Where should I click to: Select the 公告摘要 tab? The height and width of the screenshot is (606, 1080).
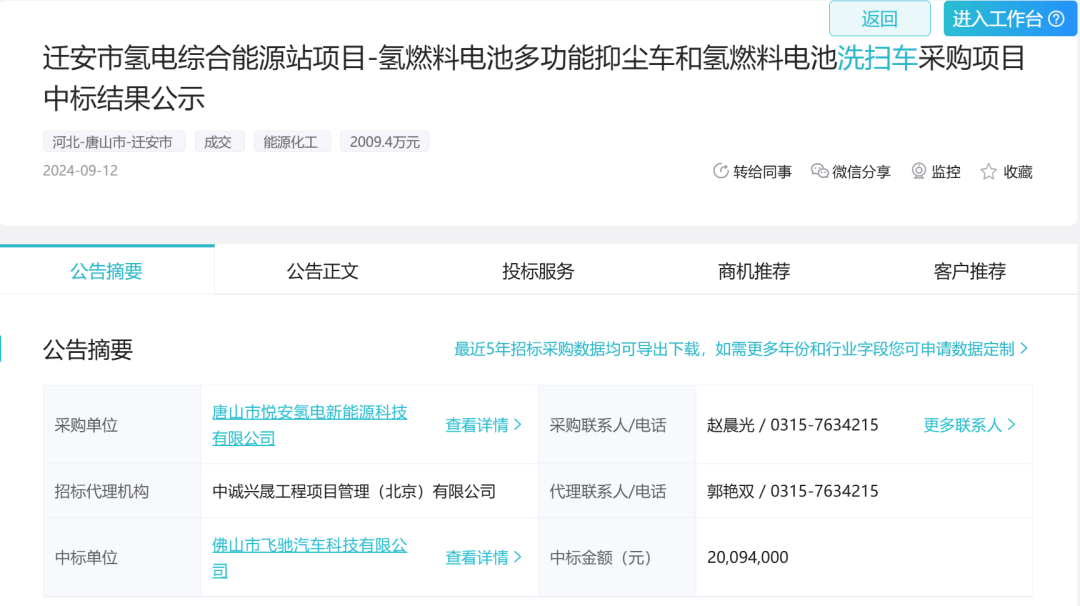(107, 271)
